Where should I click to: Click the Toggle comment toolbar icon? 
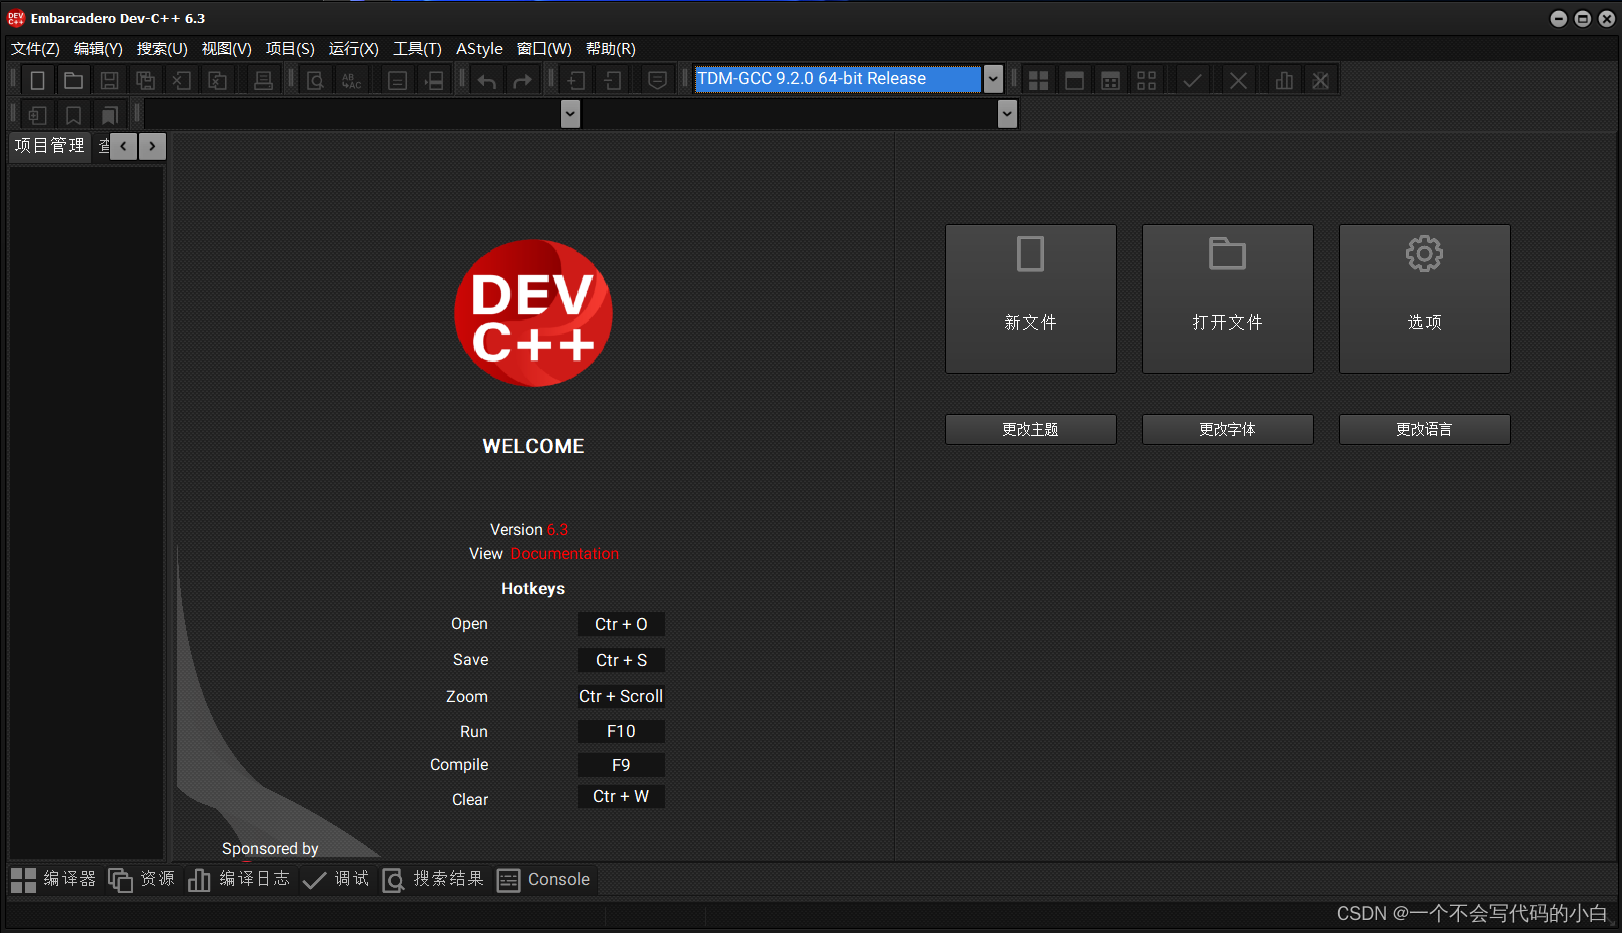point(657,81)
